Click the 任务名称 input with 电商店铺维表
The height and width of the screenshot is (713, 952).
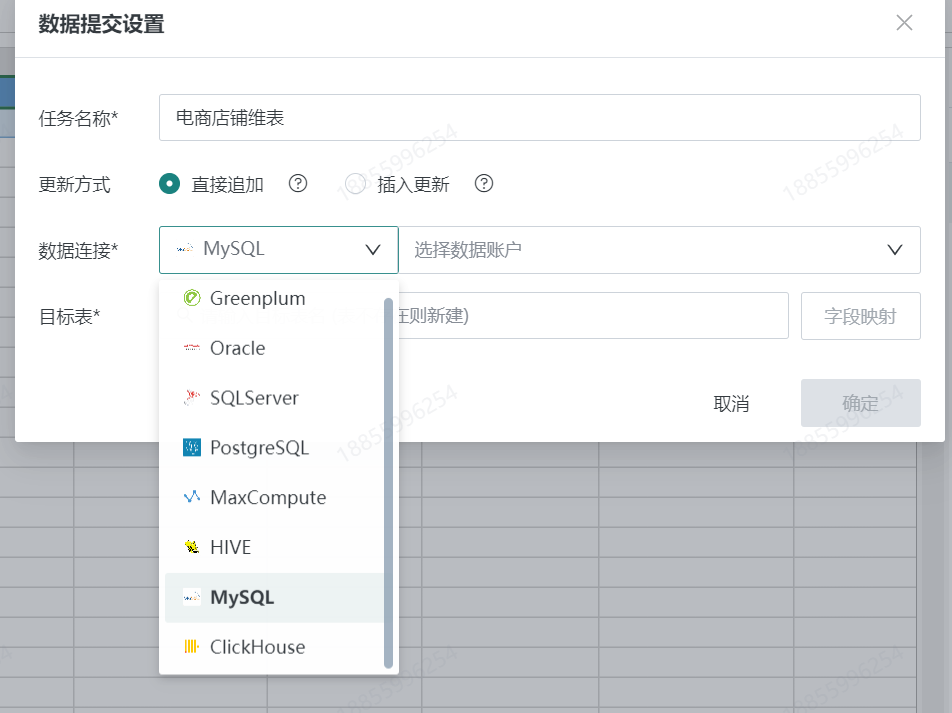click(540, 117)
